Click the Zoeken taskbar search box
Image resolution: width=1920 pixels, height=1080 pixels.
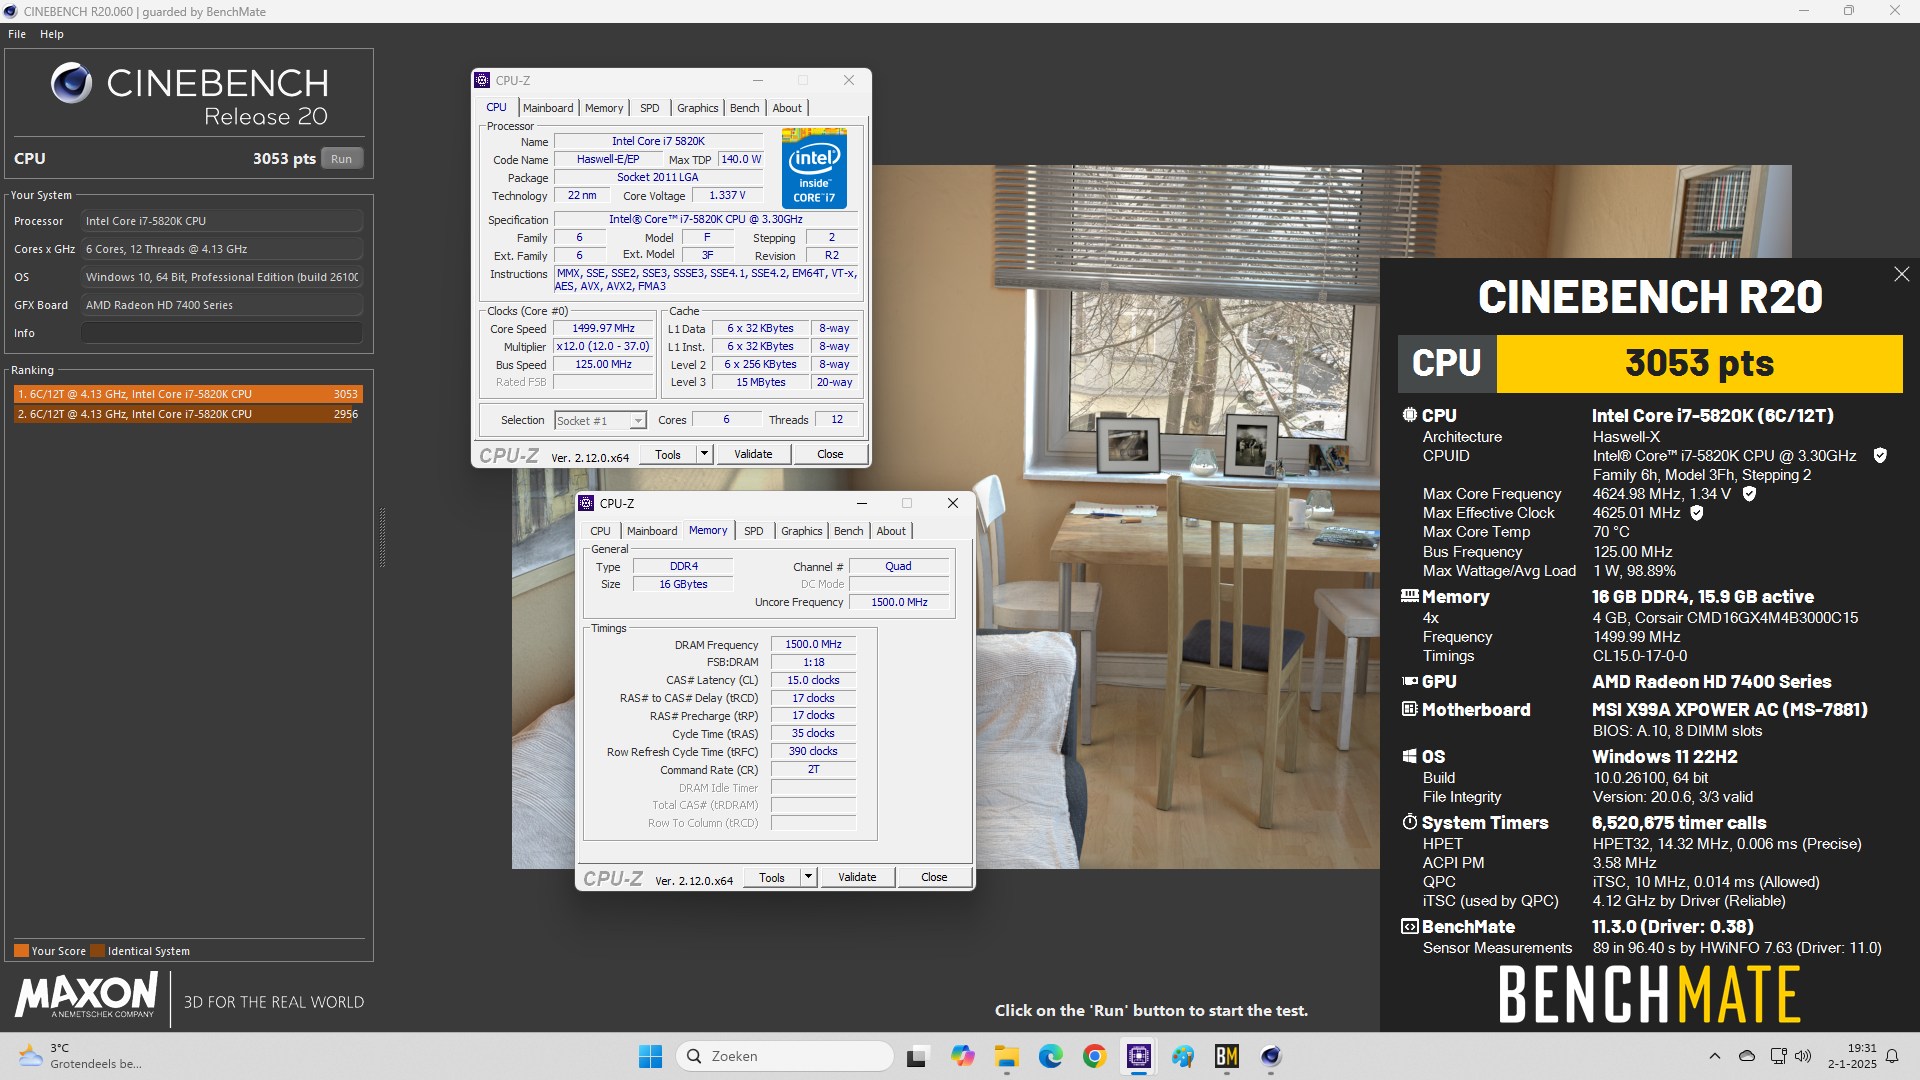(x=785, y=1056)
